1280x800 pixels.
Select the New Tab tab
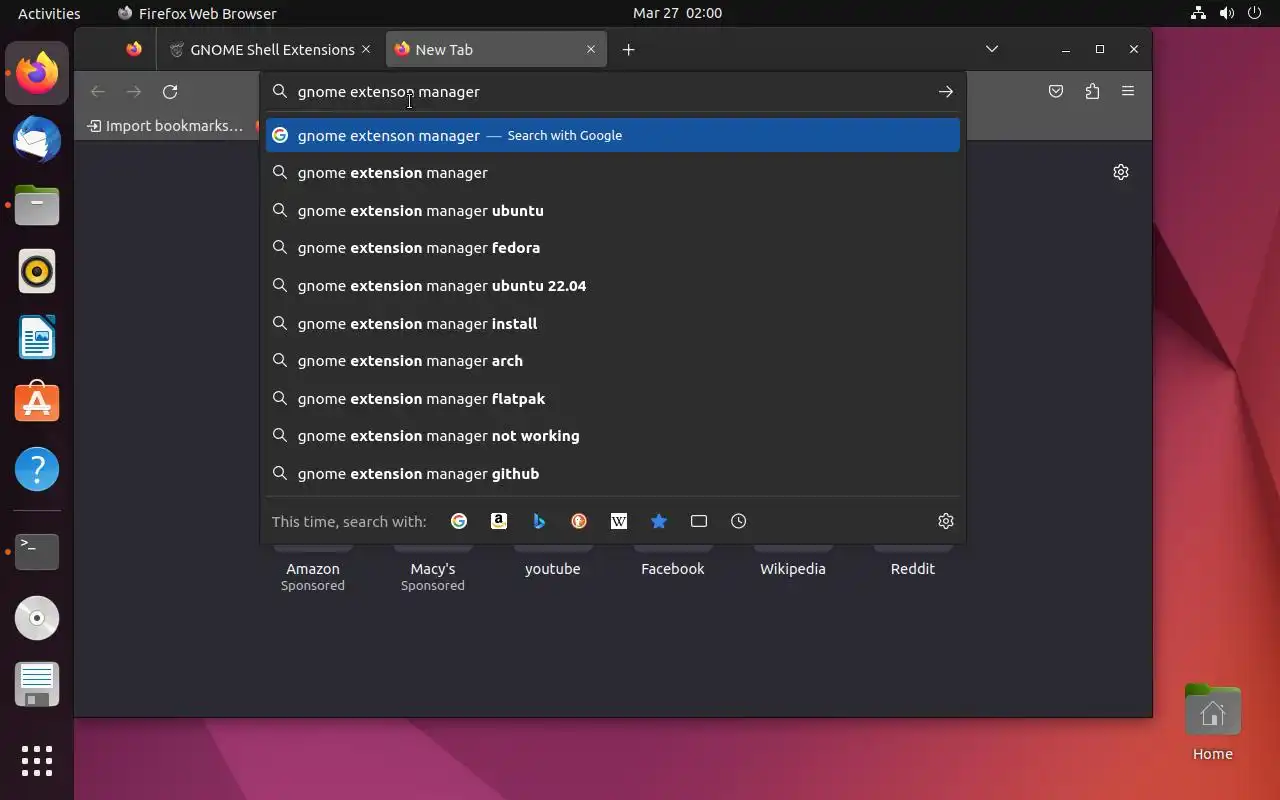496,49
